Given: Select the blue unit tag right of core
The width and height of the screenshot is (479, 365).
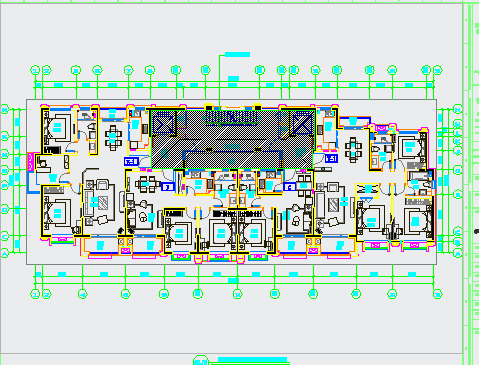Looking at the screenshot, I should [x=331, y=158].
